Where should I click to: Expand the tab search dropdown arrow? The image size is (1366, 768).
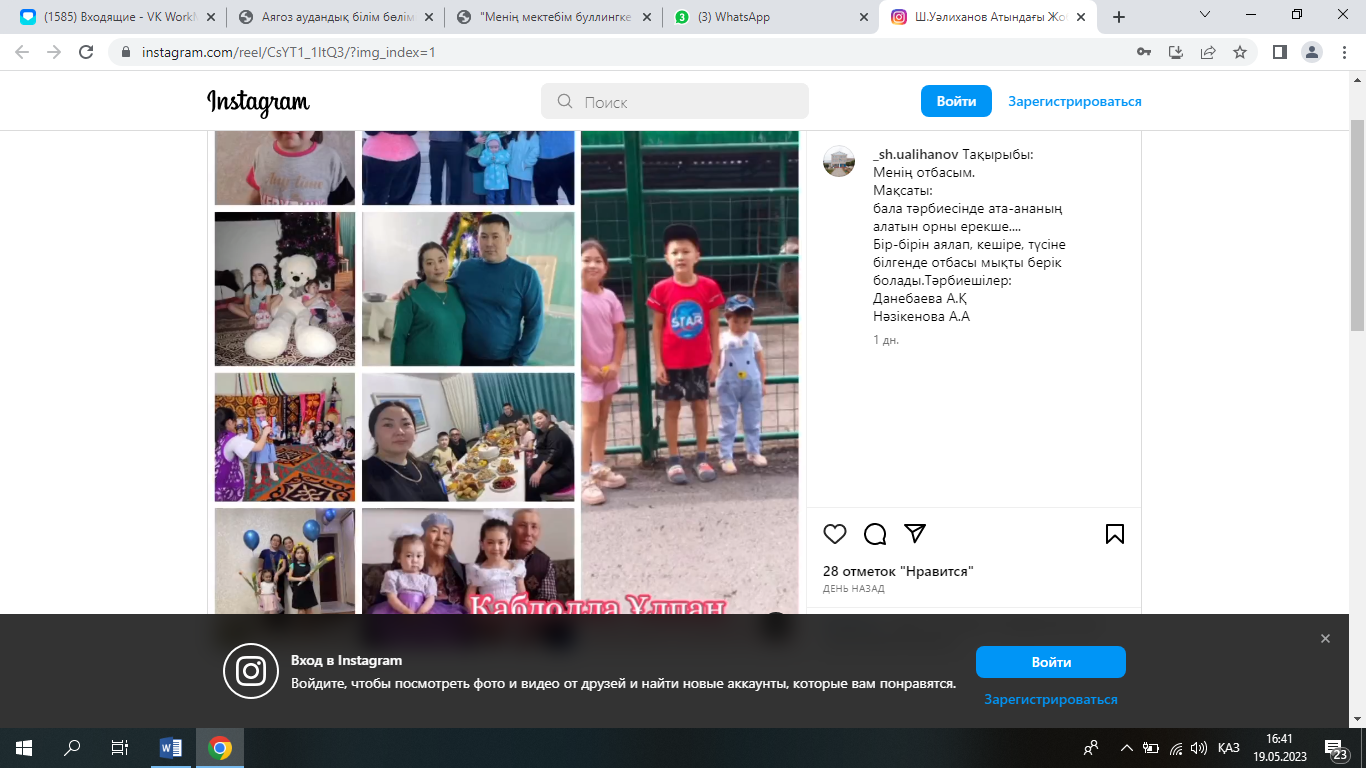[1205, 15]
